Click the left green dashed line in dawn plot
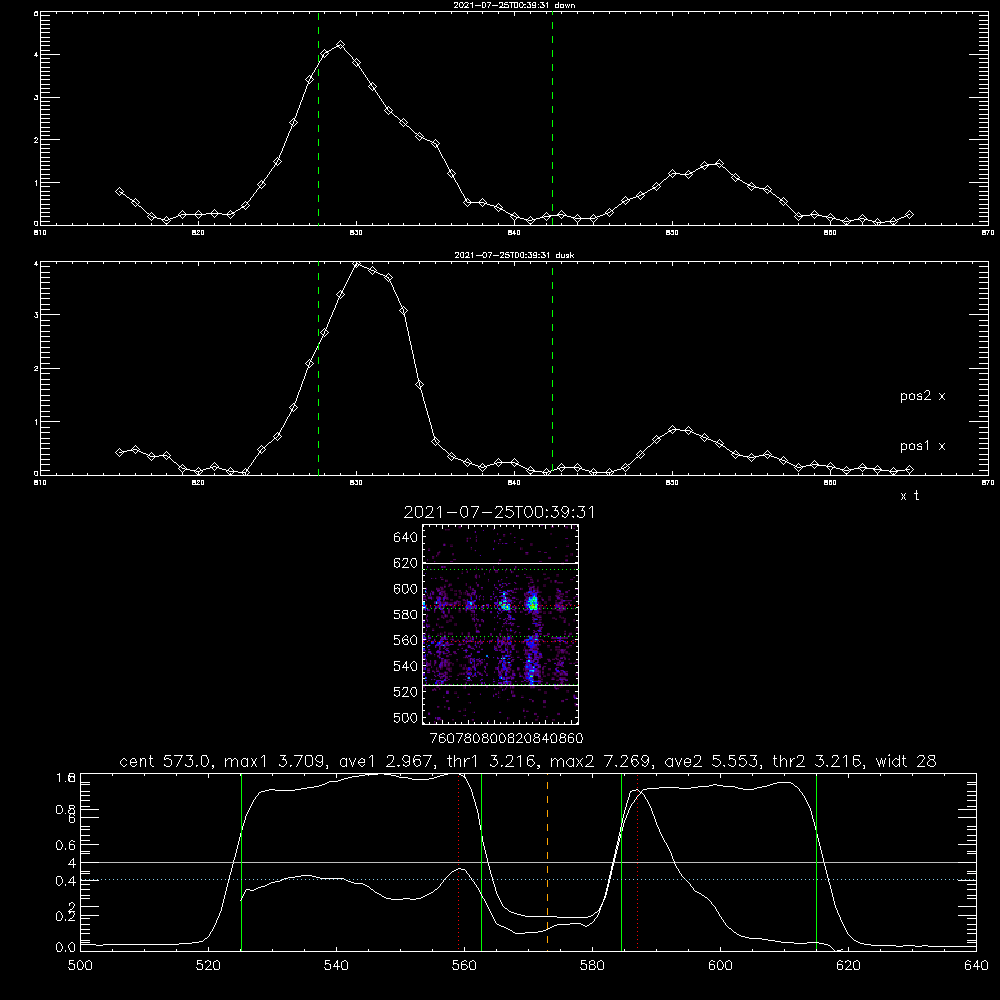This screenshot has height=1000, width=1000. pos(318,118)
